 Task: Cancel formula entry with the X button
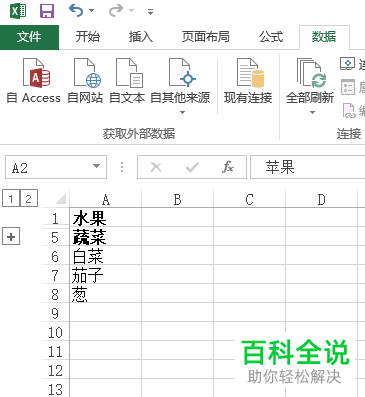pos(156,167)
